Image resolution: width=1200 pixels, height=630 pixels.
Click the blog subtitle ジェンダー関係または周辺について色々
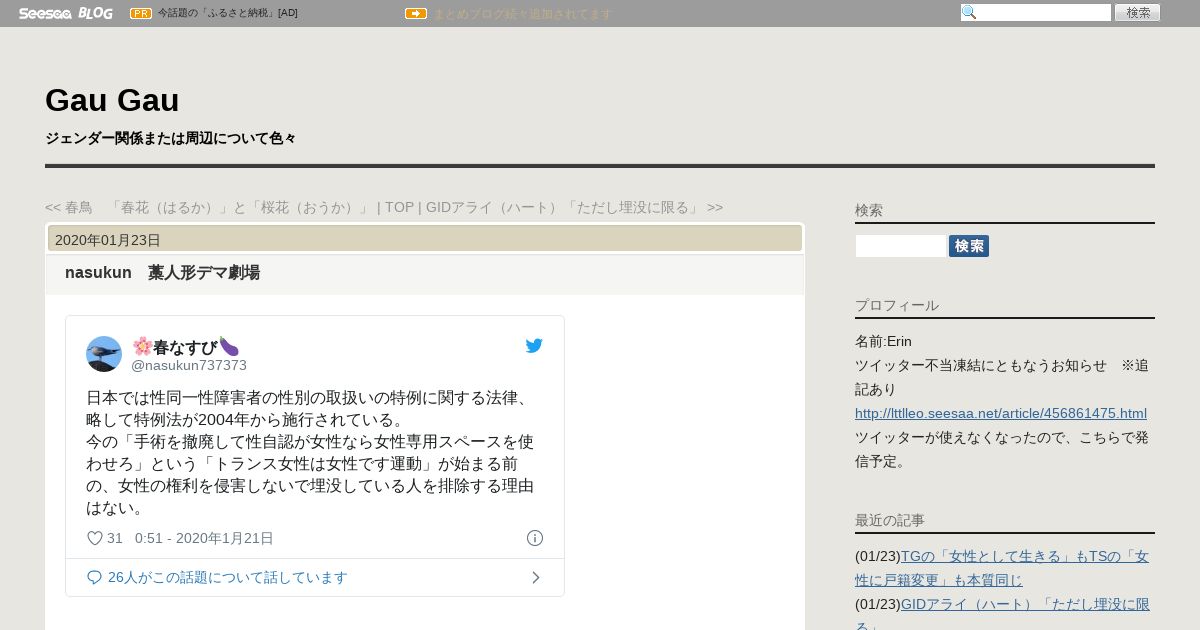171,138
